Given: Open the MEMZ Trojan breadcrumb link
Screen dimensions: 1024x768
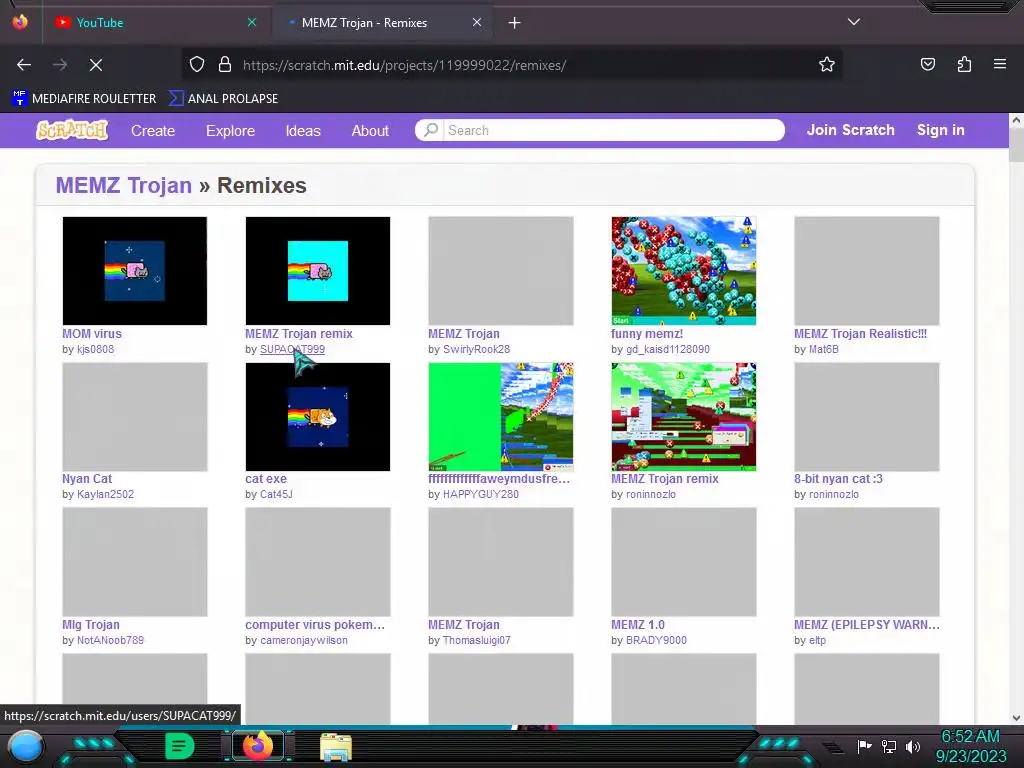Looking at the screenshot, I should tap(124, 185).
